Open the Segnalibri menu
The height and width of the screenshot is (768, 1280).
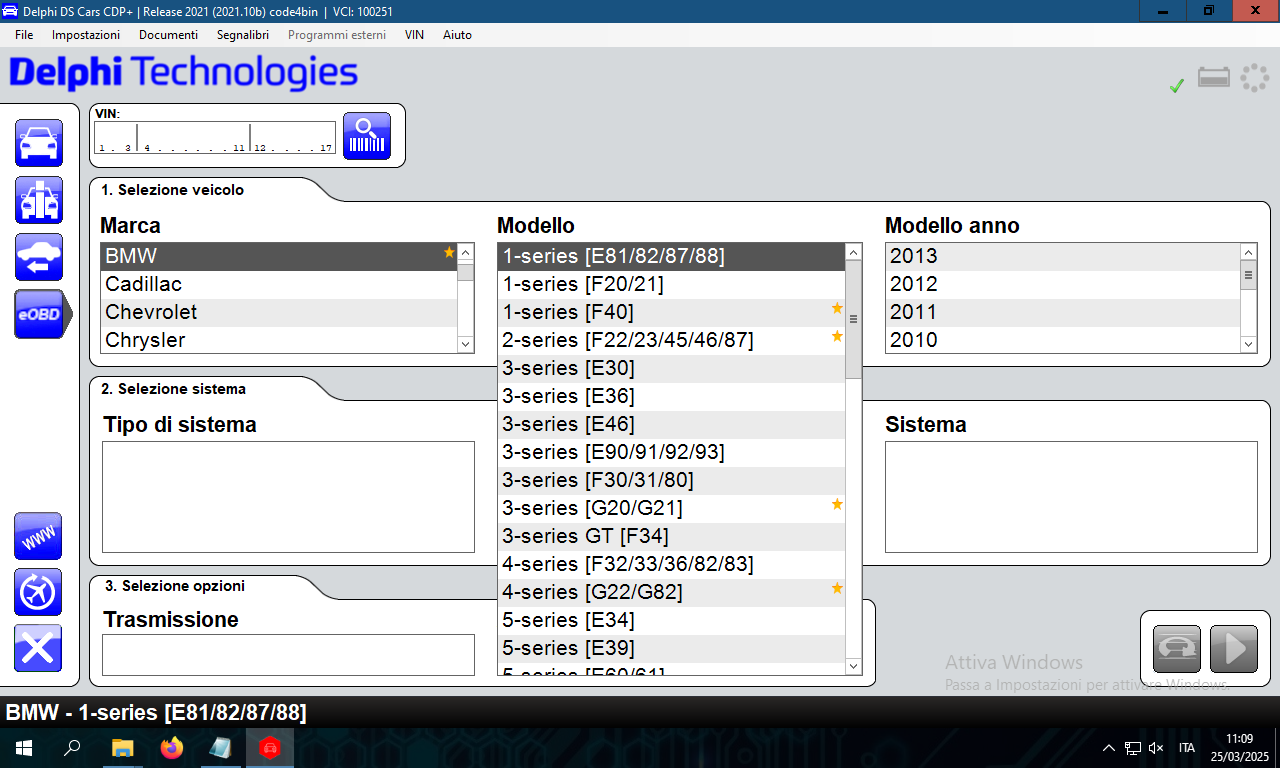click(243, 34)
